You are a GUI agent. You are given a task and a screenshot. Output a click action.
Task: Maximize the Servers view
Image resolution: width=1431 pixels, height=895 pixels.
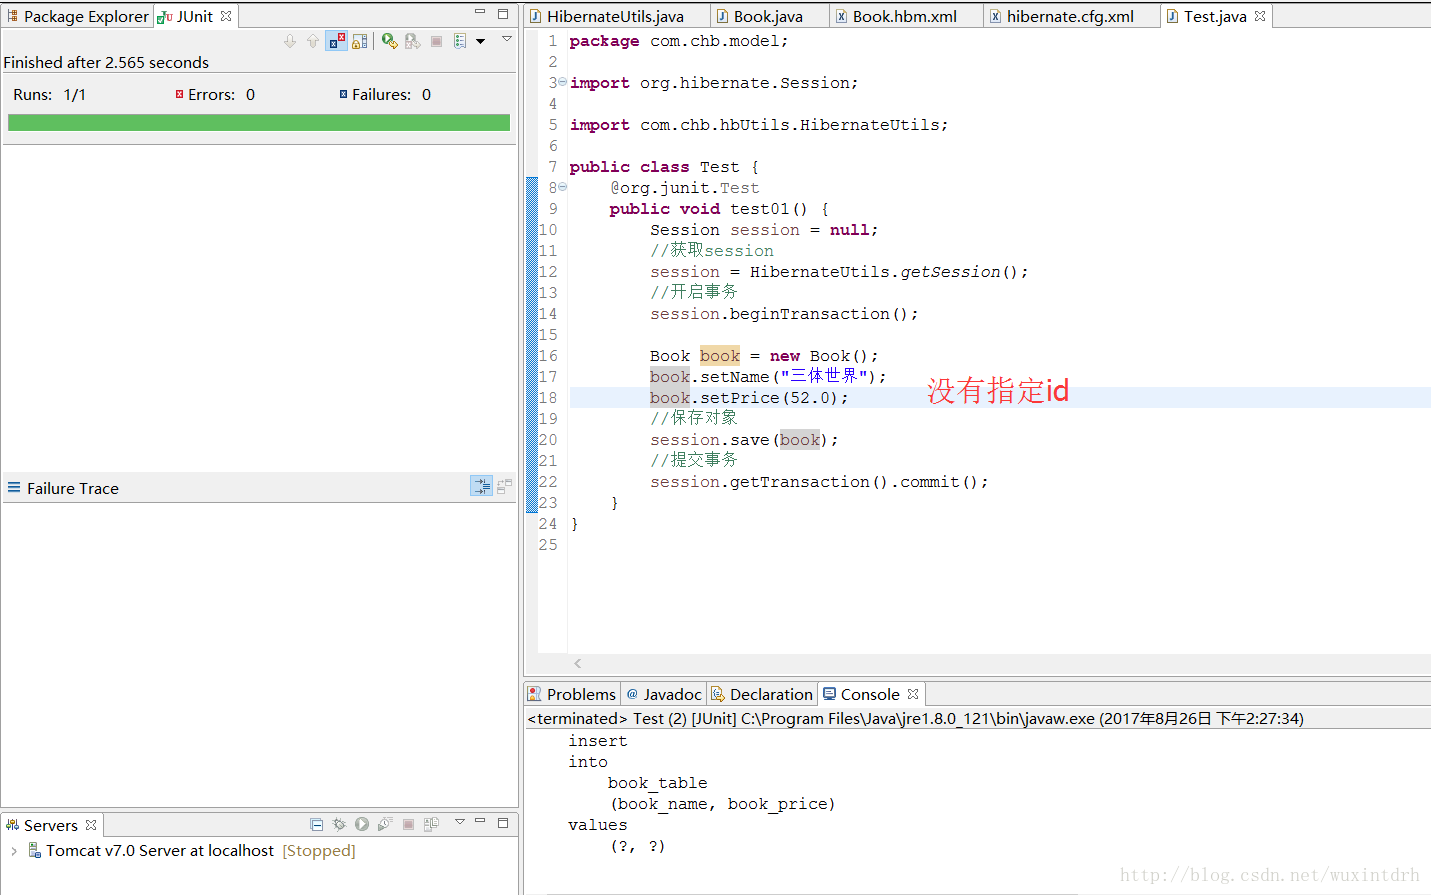coord(503,822)
